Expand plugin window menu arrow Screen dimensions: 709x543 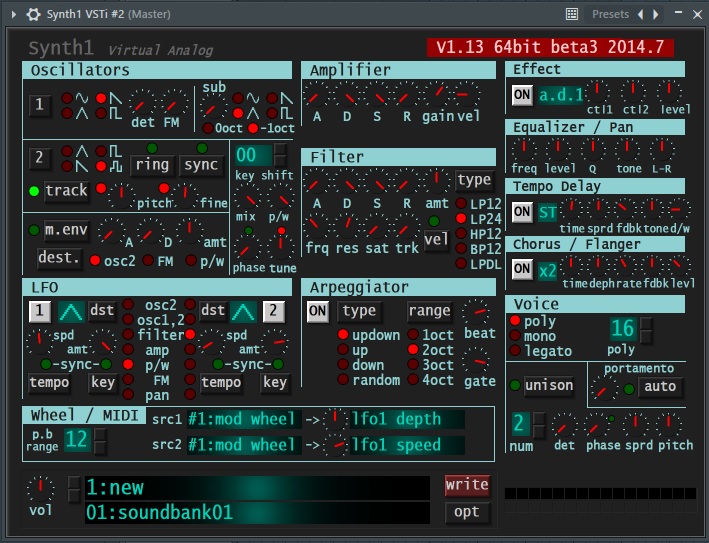pos(14,14)
